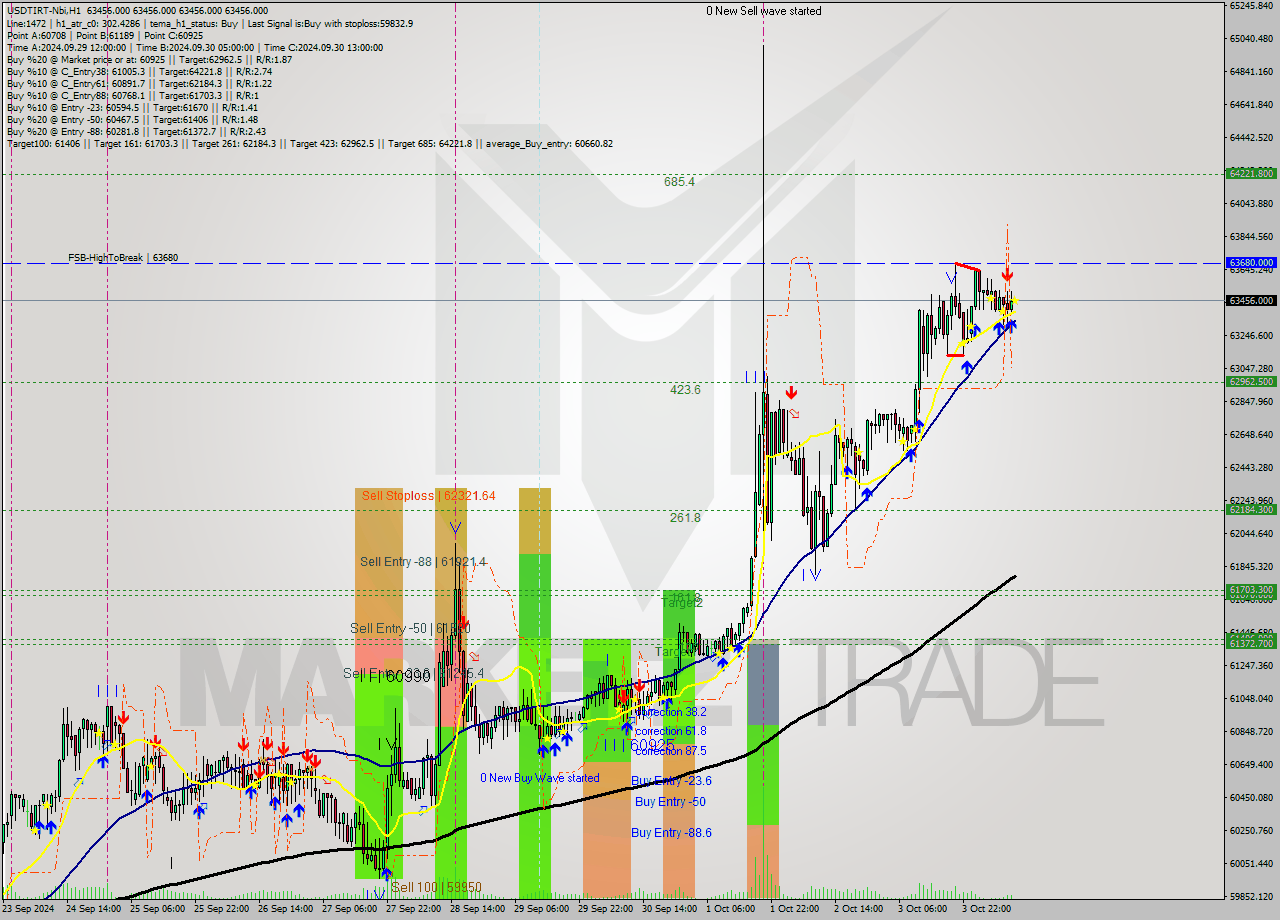Click the 'Buy %20 @ Market price' line
1280x920 pixels.
click(150, 59)
